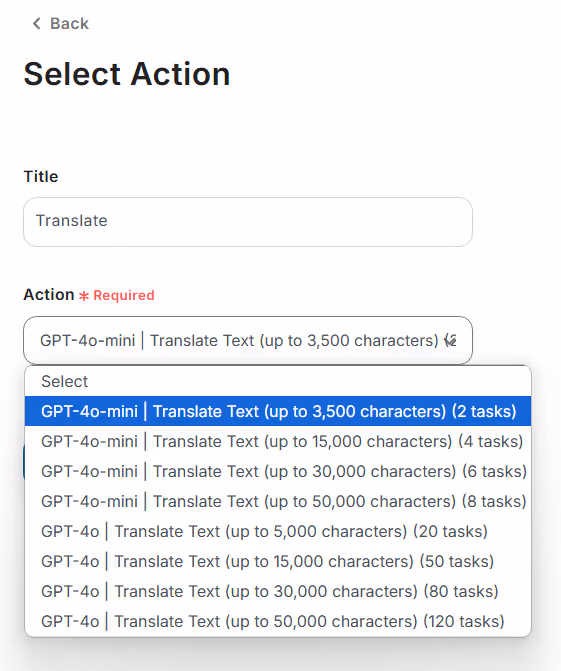The width and height of the screenshot is (561, 671).
Task: Go back via the Back link
Action: [61, 24]
